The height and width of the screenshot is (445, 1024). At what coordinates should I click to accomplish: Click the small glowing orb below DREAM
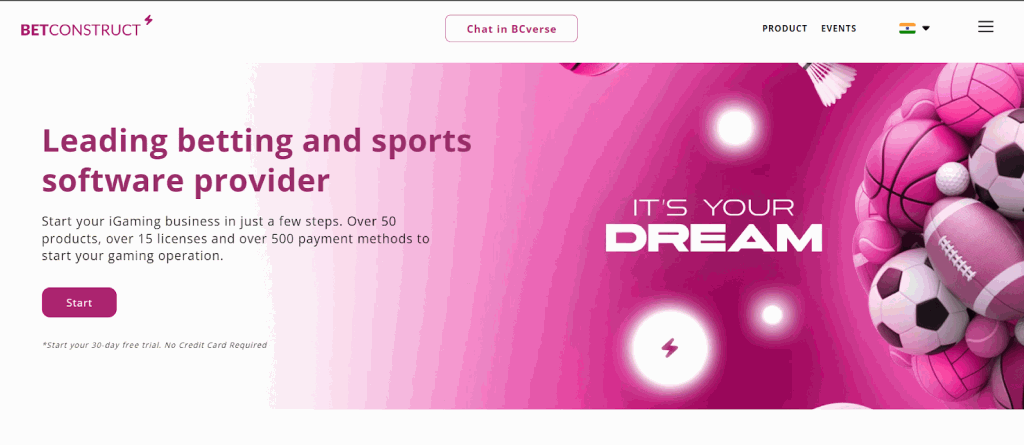771,315
